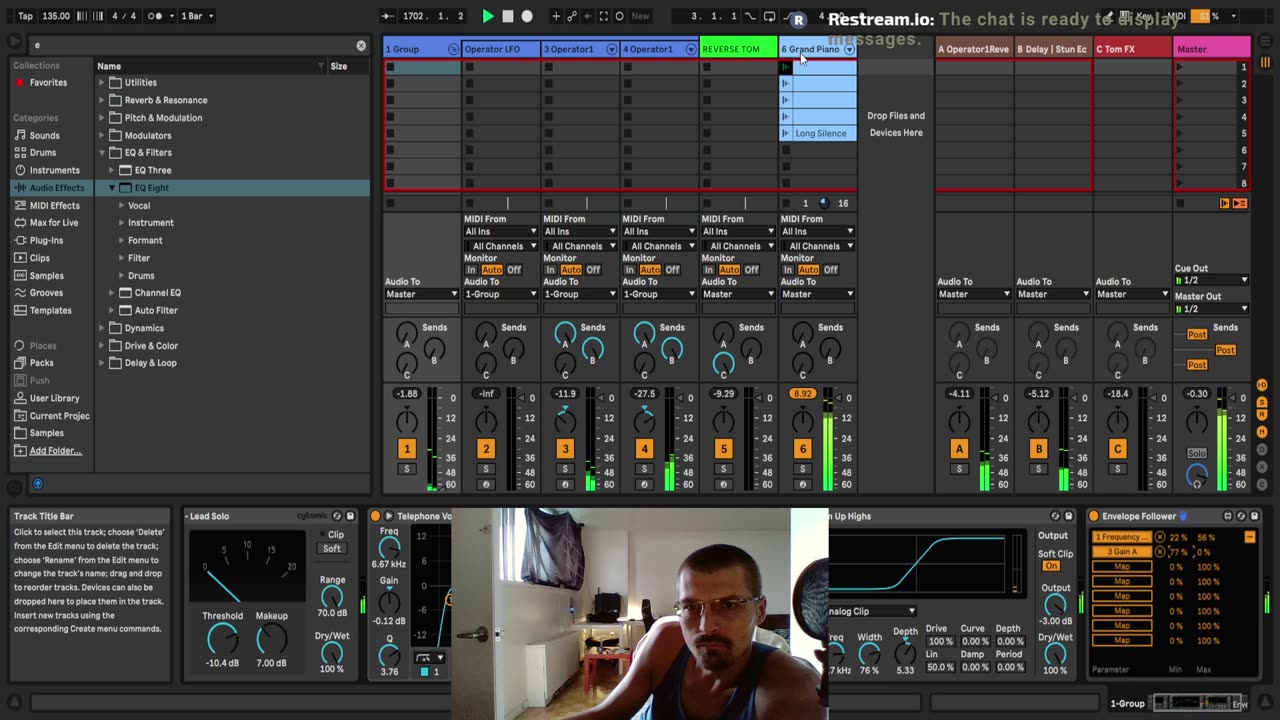Open Packs in Places
This screenshot has height=720, width=1280.
pos(41,363)
